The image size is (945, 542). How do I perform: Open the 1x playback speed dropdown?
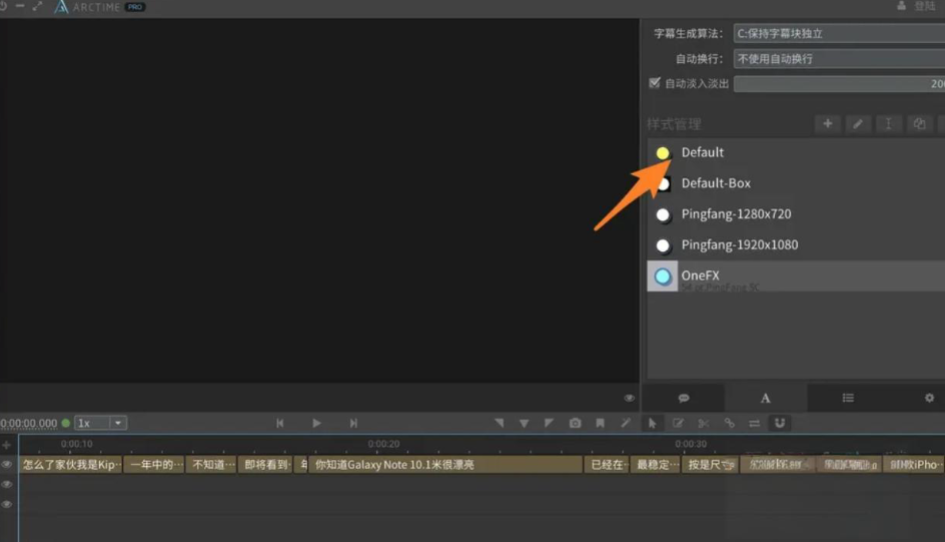tap(101, 423)
